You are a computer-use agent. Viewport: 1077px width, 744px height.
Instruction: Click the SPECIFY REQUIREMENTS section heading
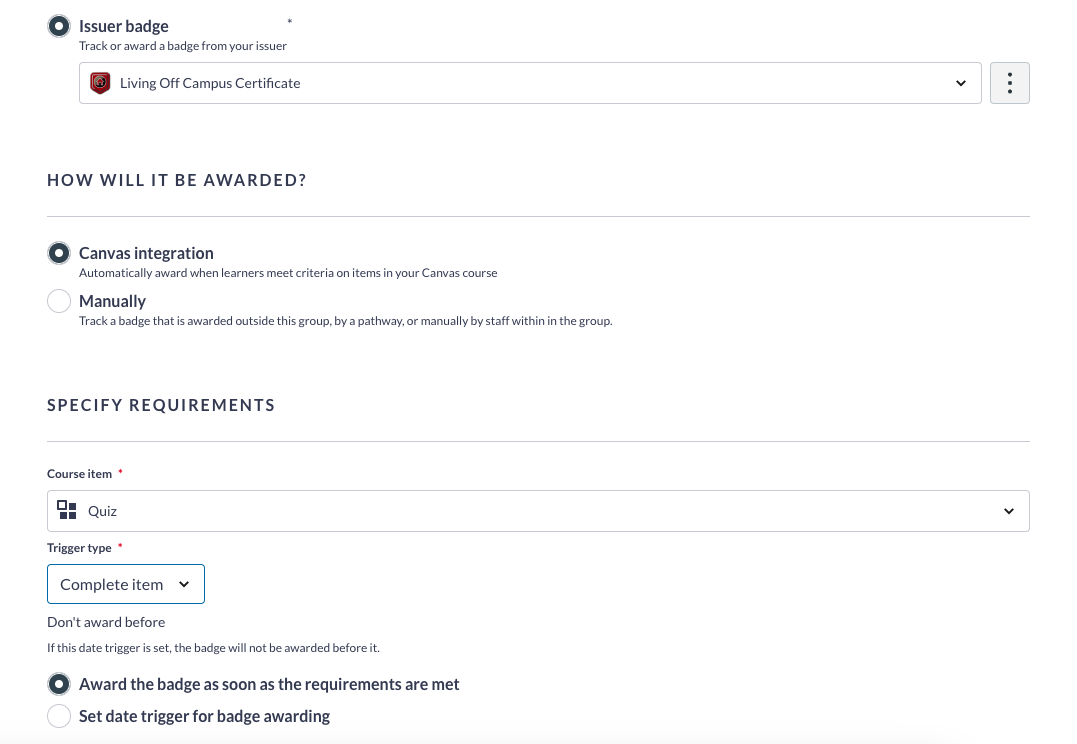click(x=160, y=405)
